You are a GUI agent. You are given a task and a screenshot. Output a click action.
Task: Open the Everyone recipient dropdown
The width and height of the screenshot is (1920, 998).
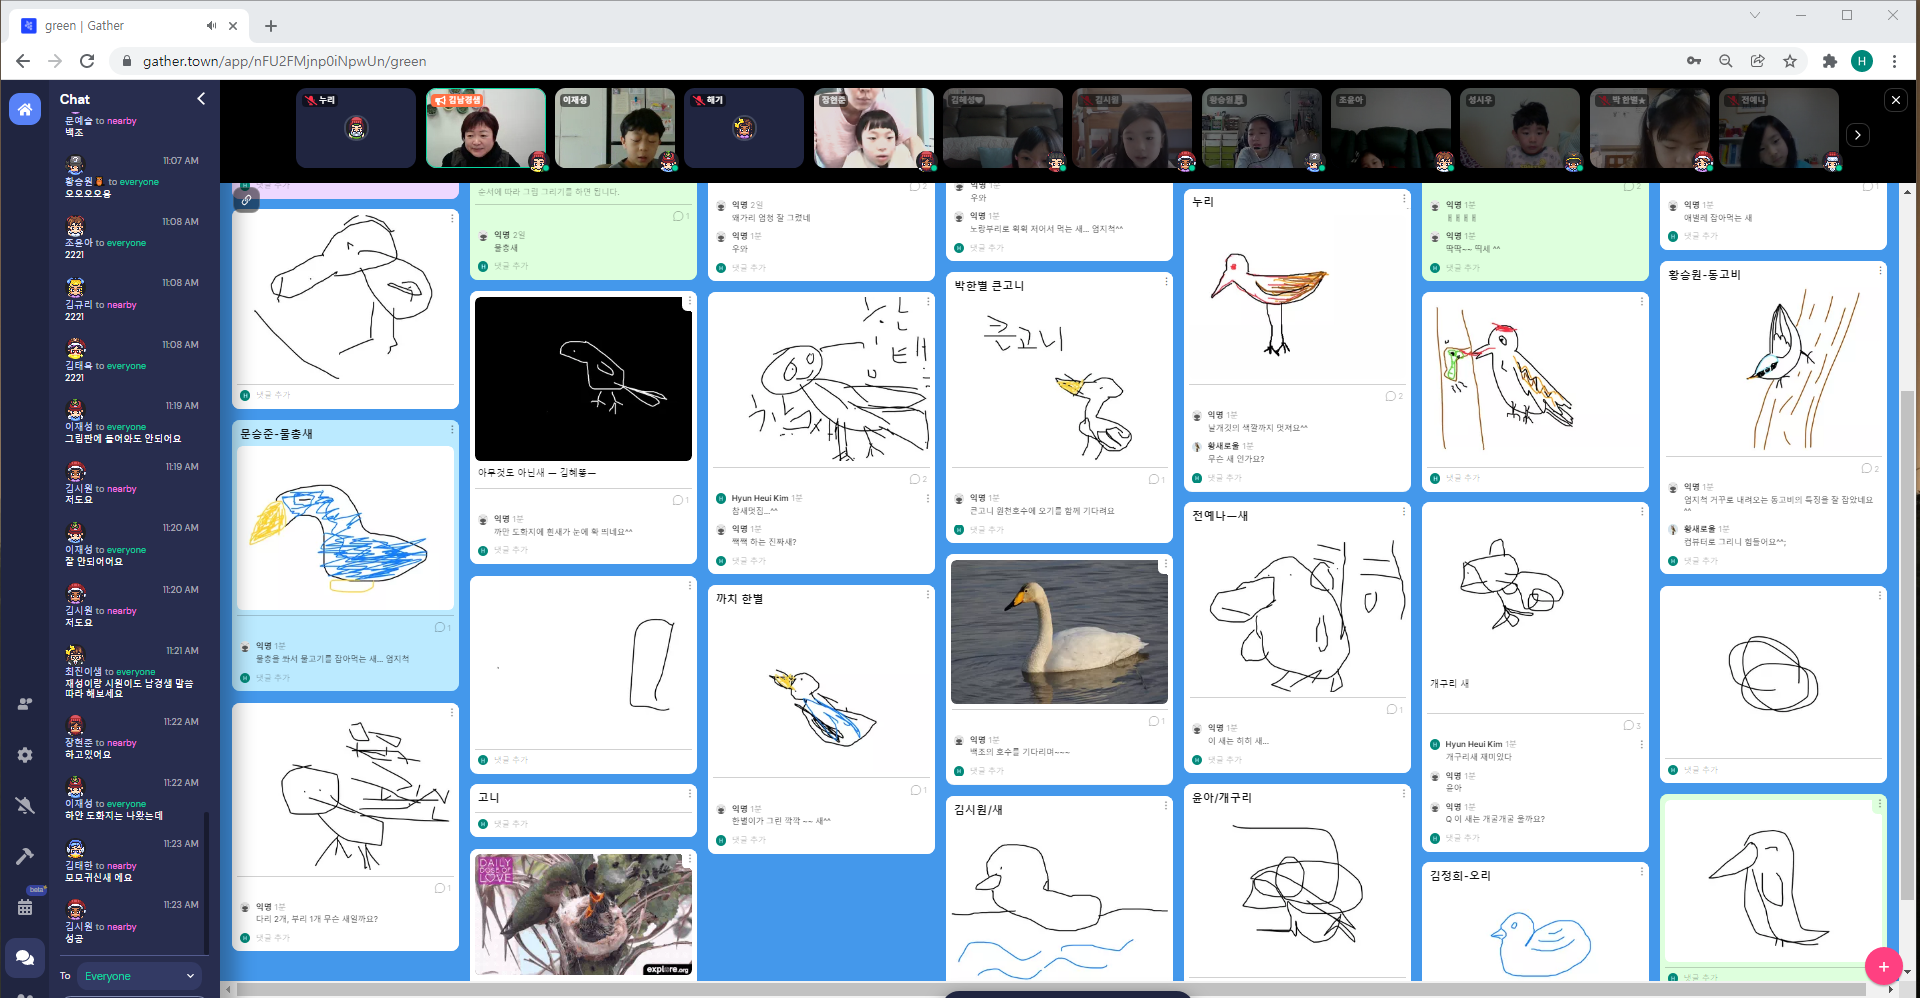[139, 976]
